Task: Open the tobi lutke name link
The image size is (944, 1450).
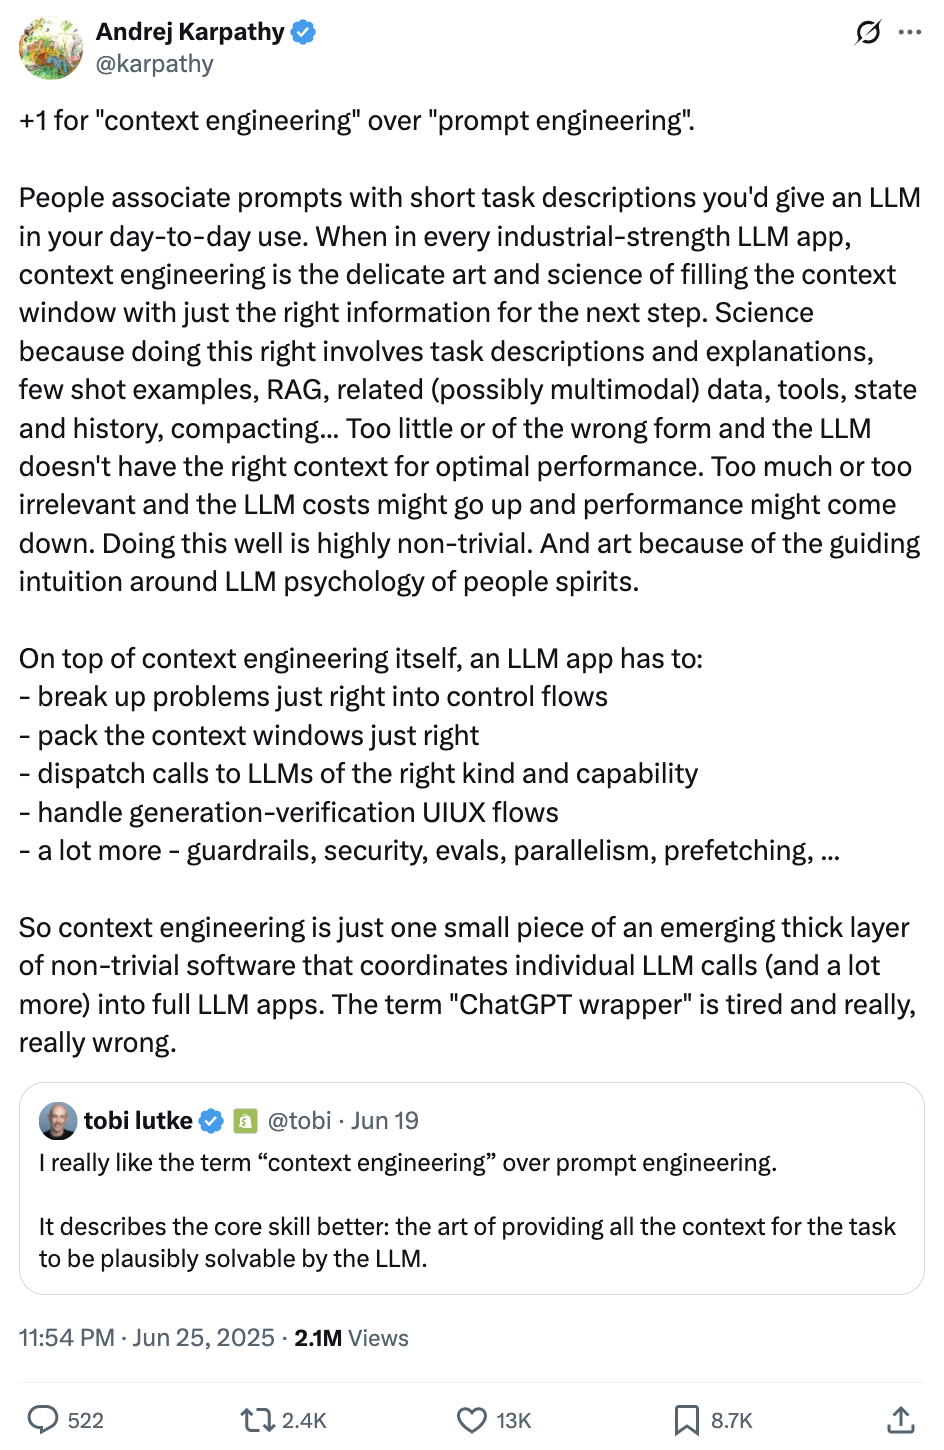Action: pyautogui.click(x=138, y=1121)
